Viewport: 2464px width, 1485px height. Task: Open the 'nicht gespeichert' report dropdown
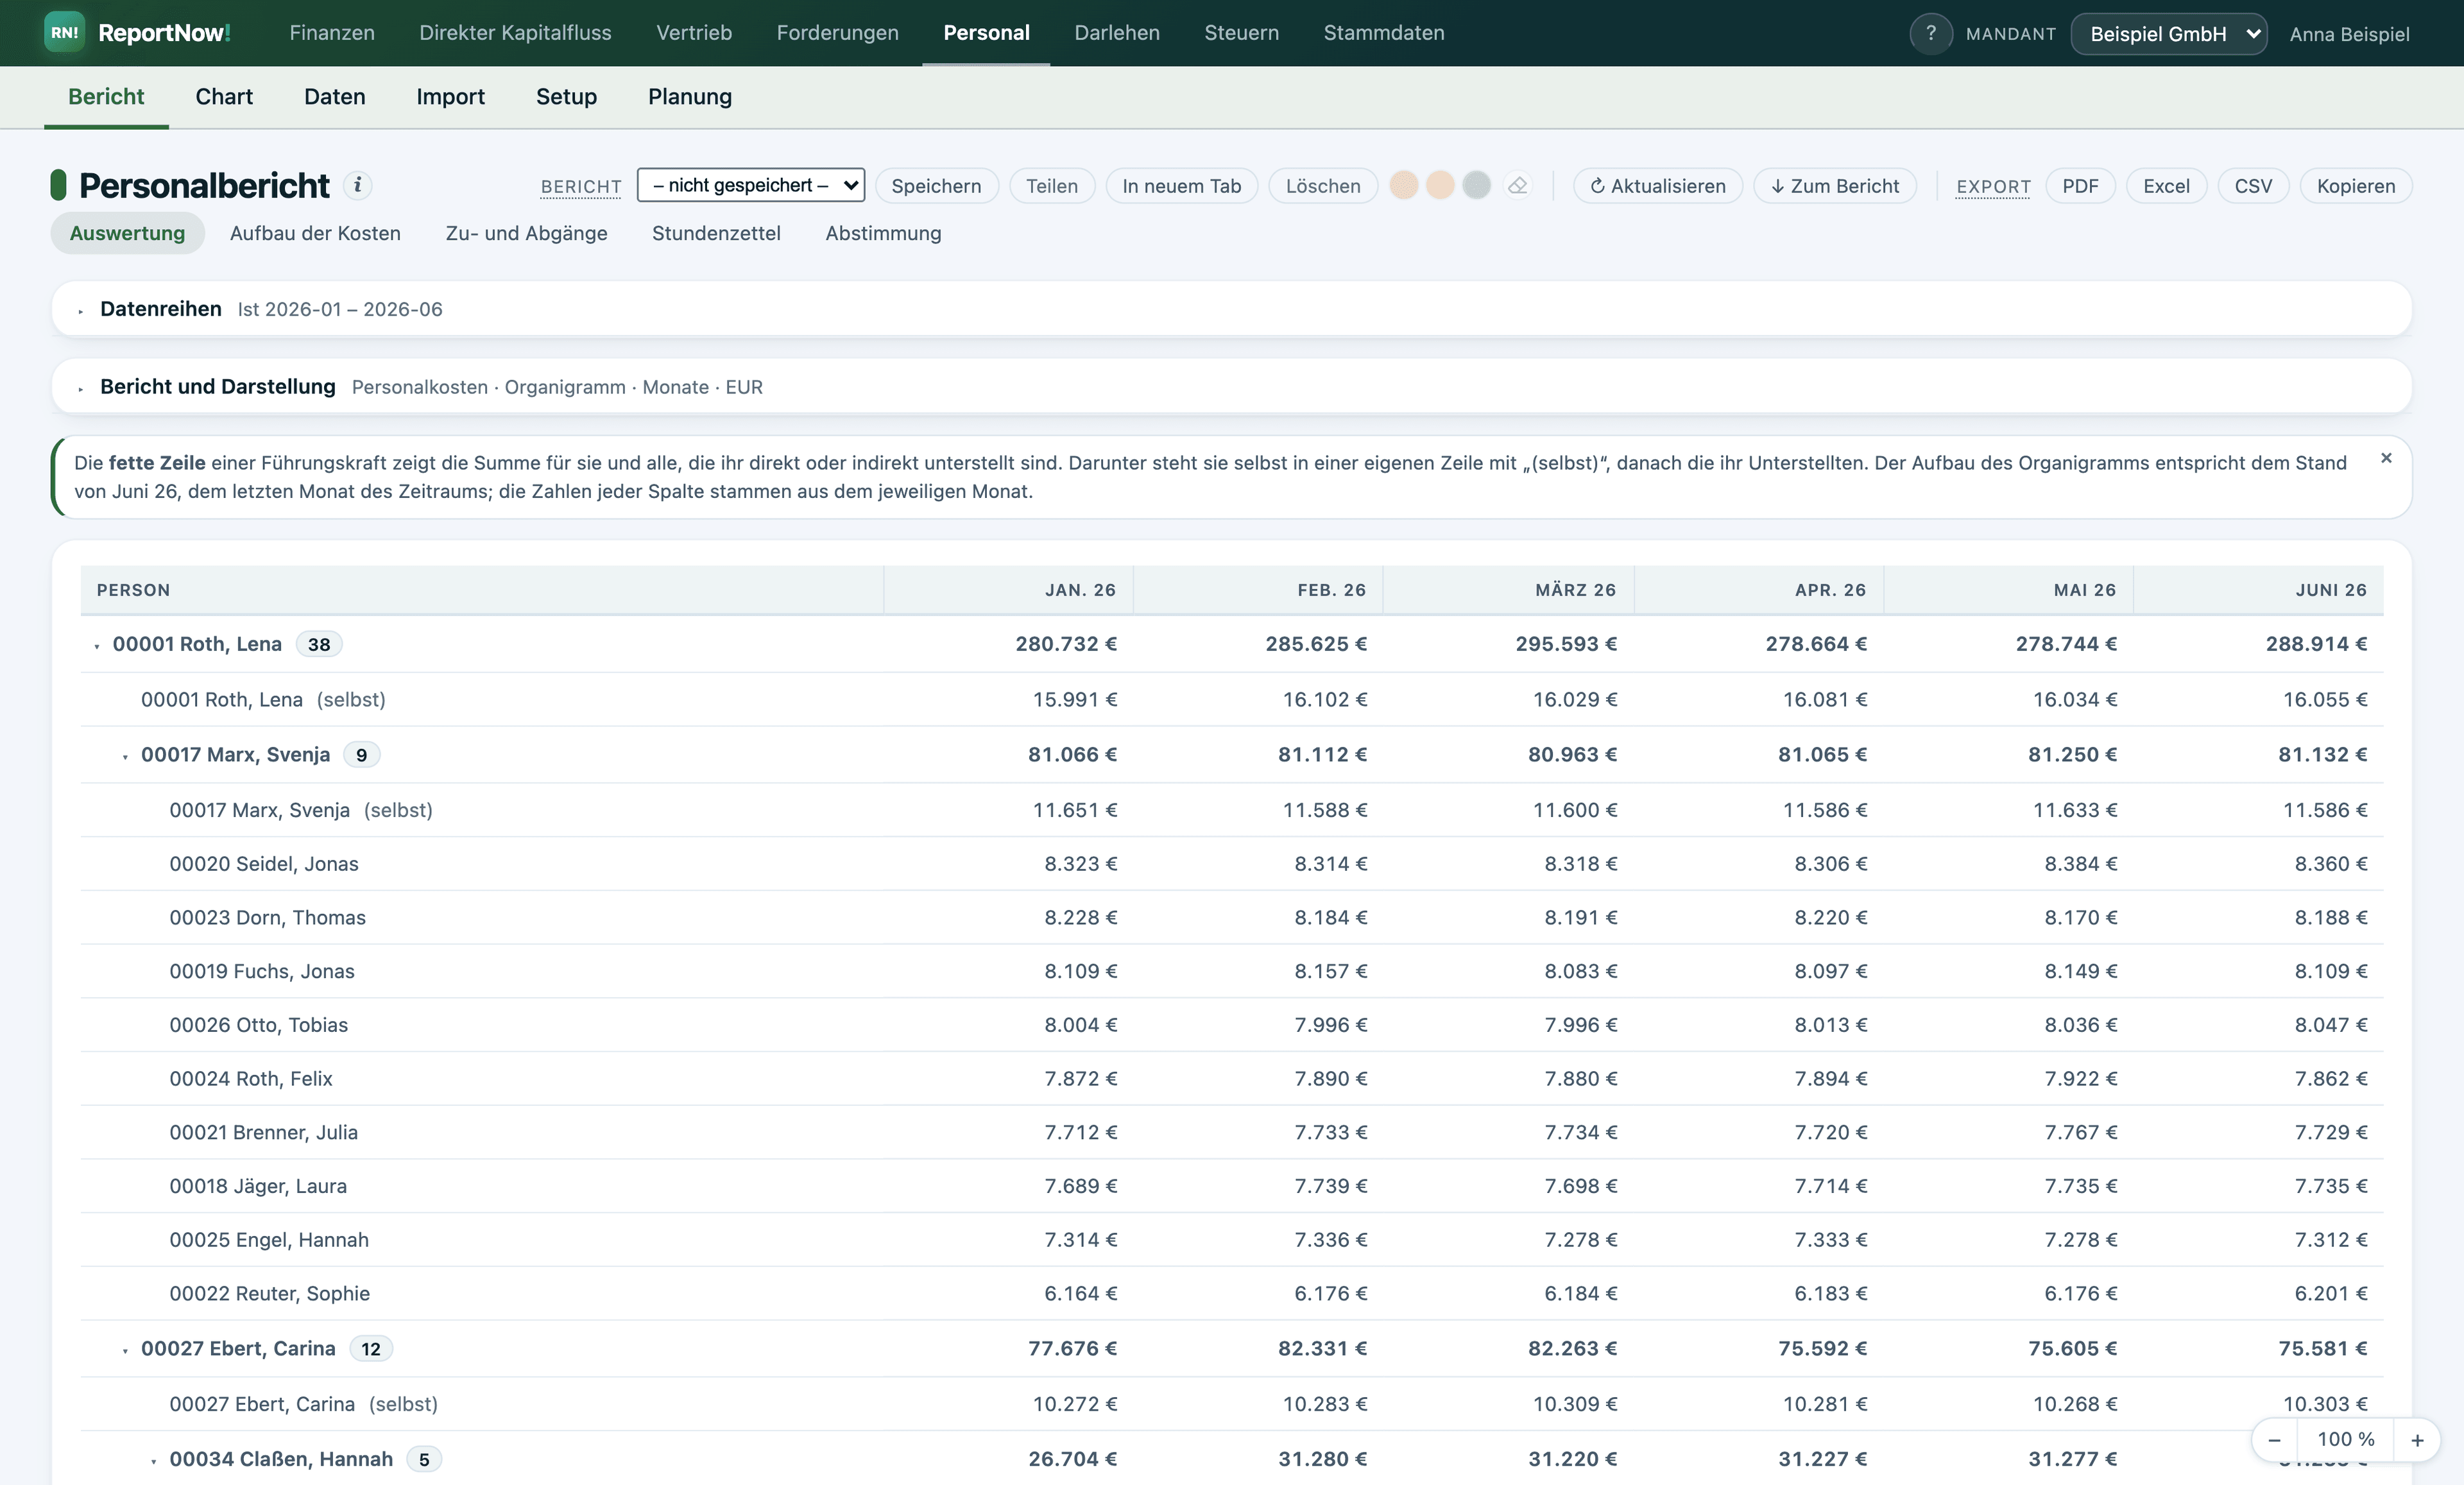[x=751, y=185]
